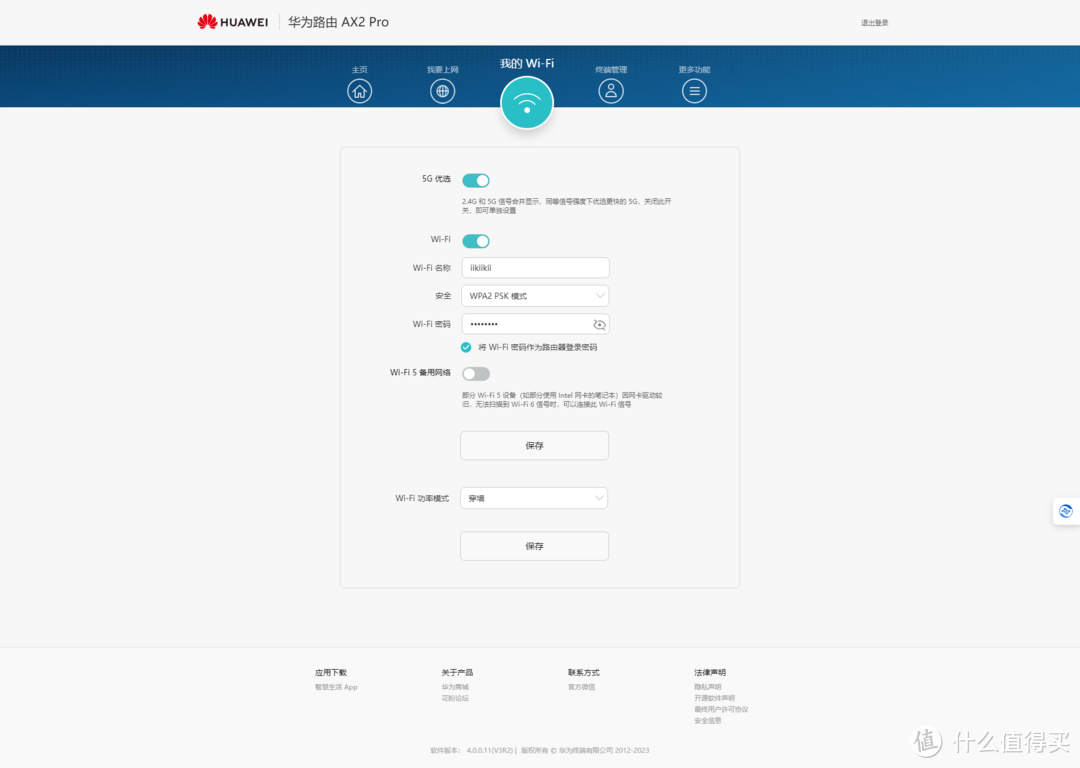Open the 华为商城 link
The image size is (1080, 768).
[455, 687]
